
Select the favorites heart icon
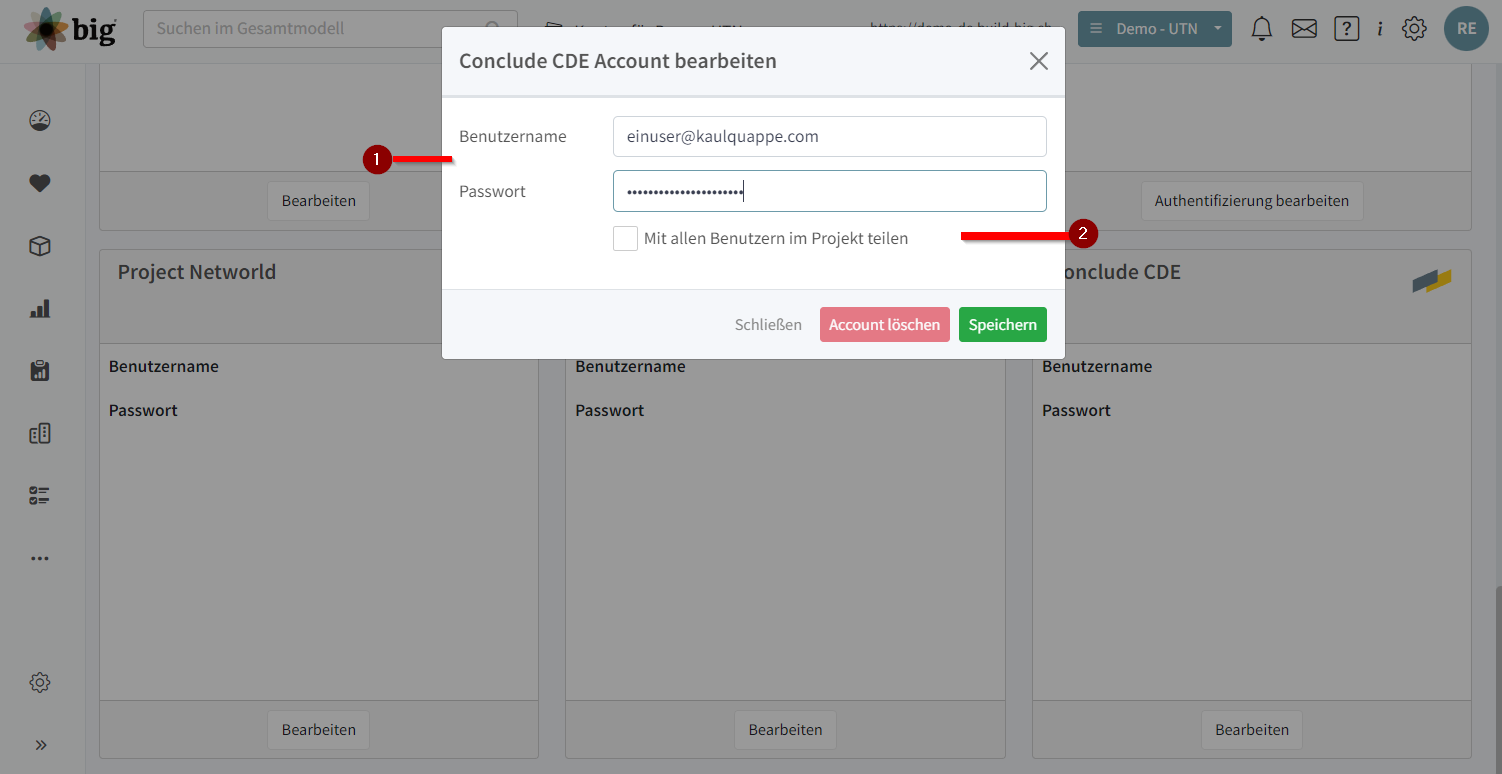[39, 183]
